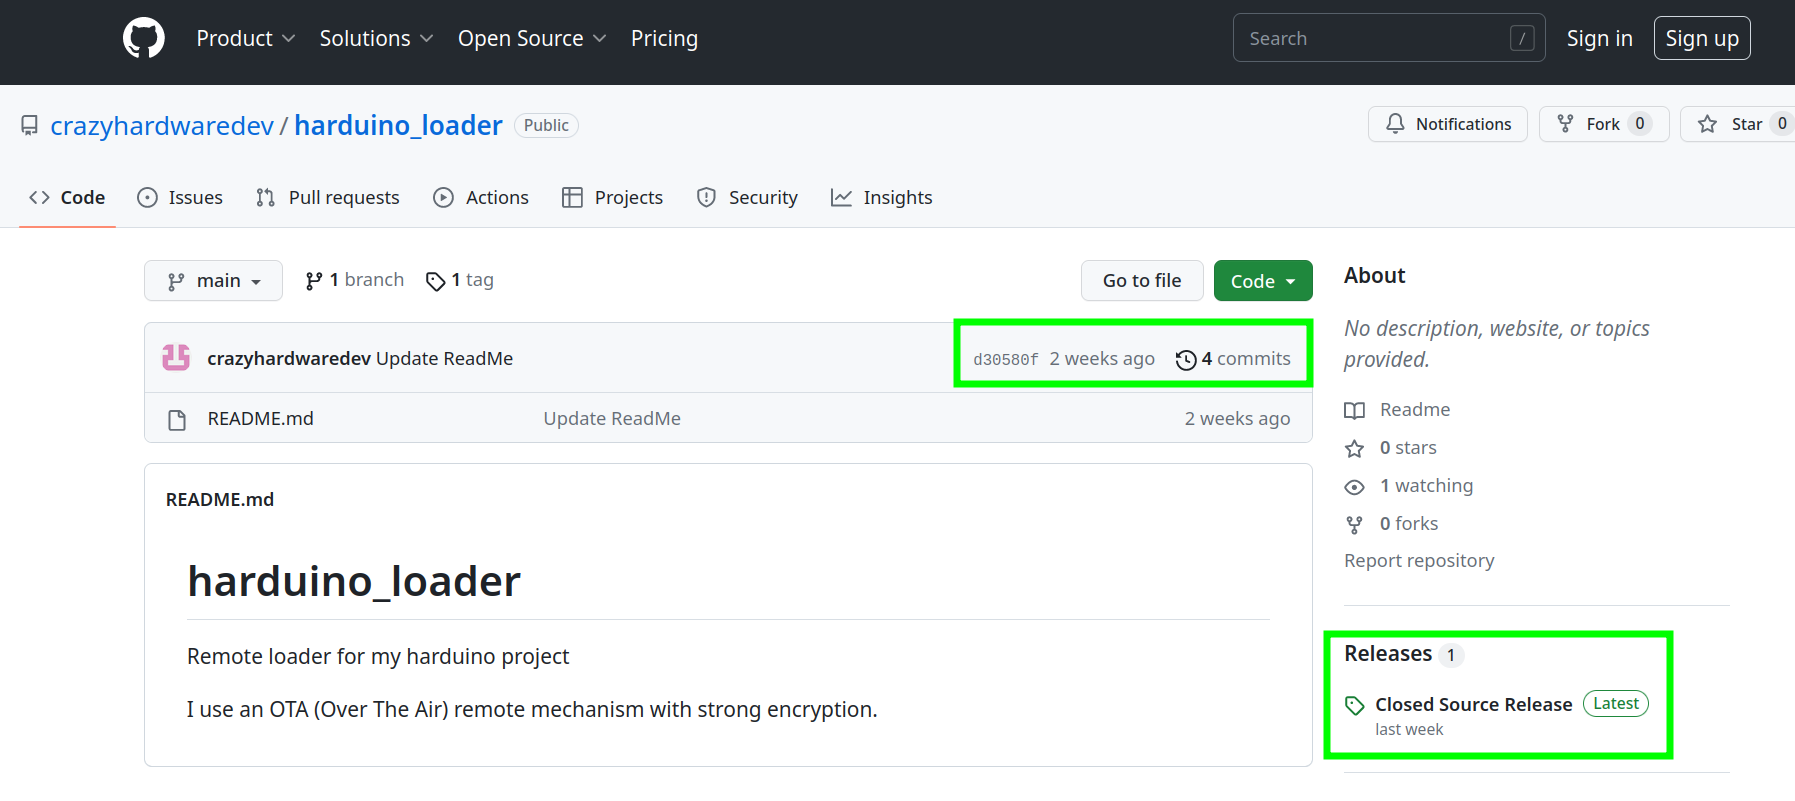Expand the Open Source menu
This screenshot has width=1795, height=801.
pyautogui.click(x=532, y=38)
